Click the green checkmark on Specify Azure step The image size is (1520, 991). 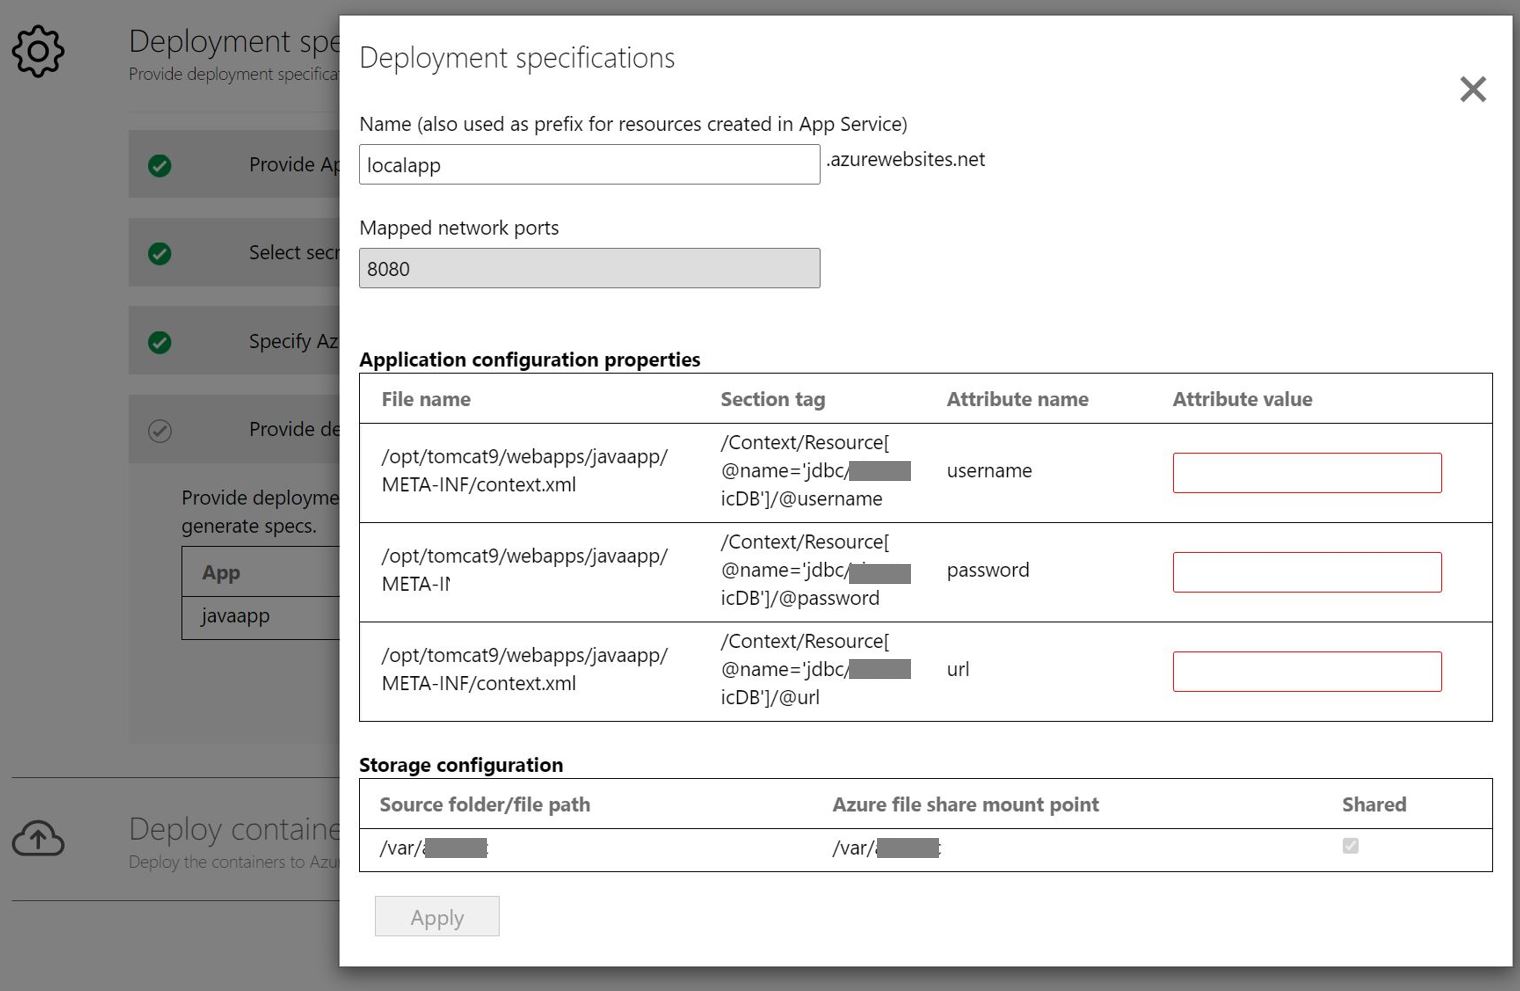(161, 340)
